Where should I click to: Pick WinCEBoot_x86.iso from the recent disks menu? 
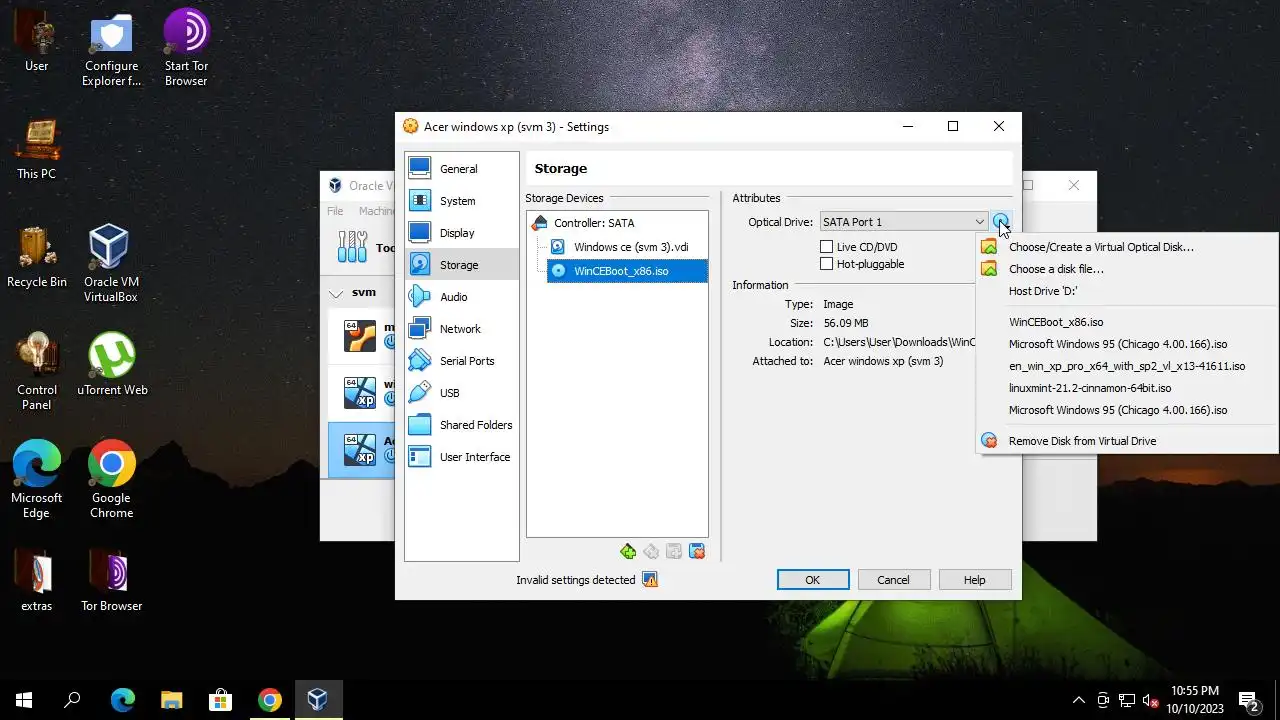tap(1127, 322)
